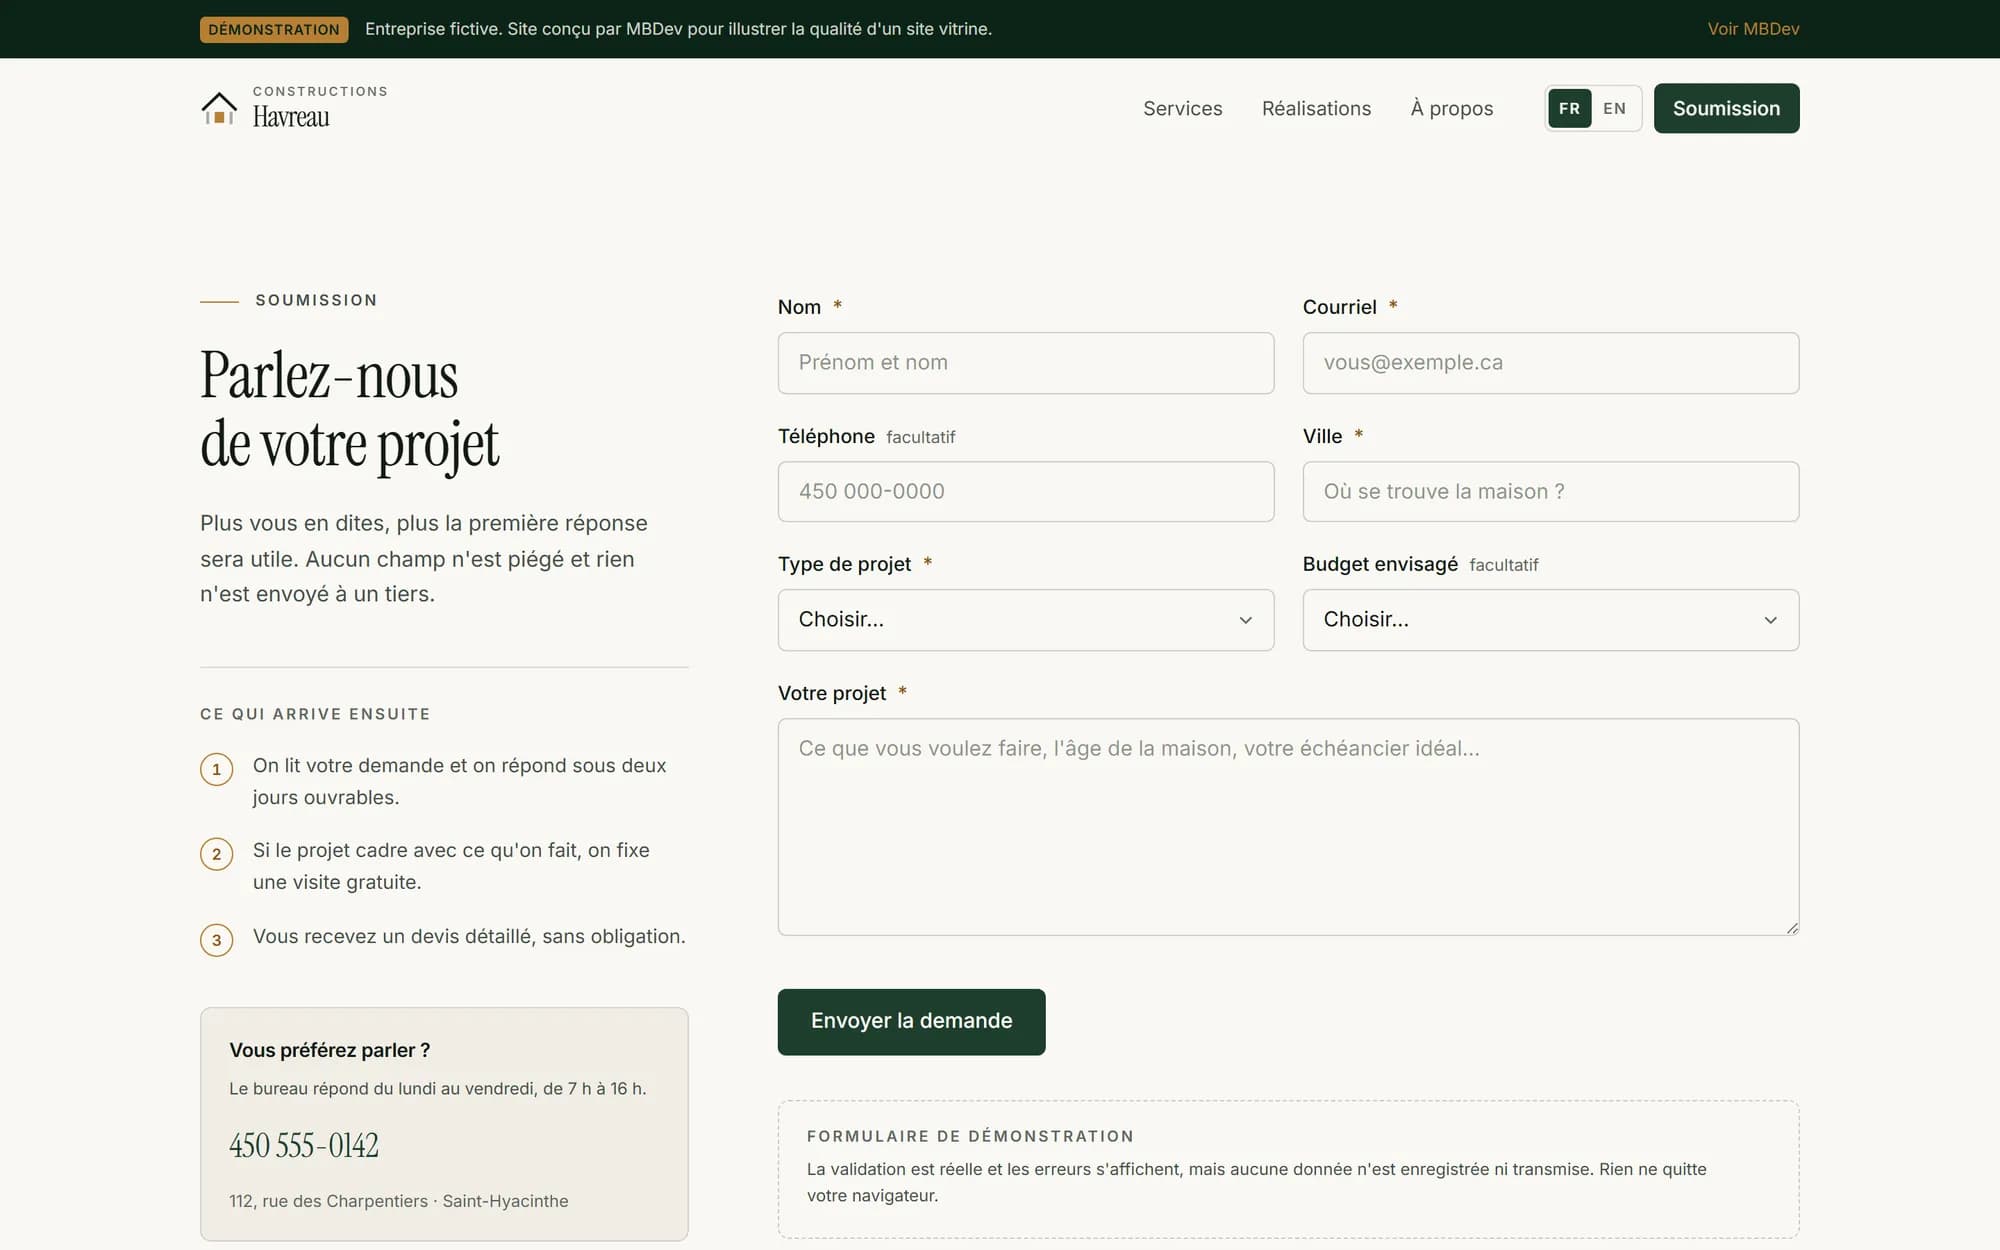Open the Budget envisagé dropdown
2000x1250 pixels.
click(x=1550, y=620)
